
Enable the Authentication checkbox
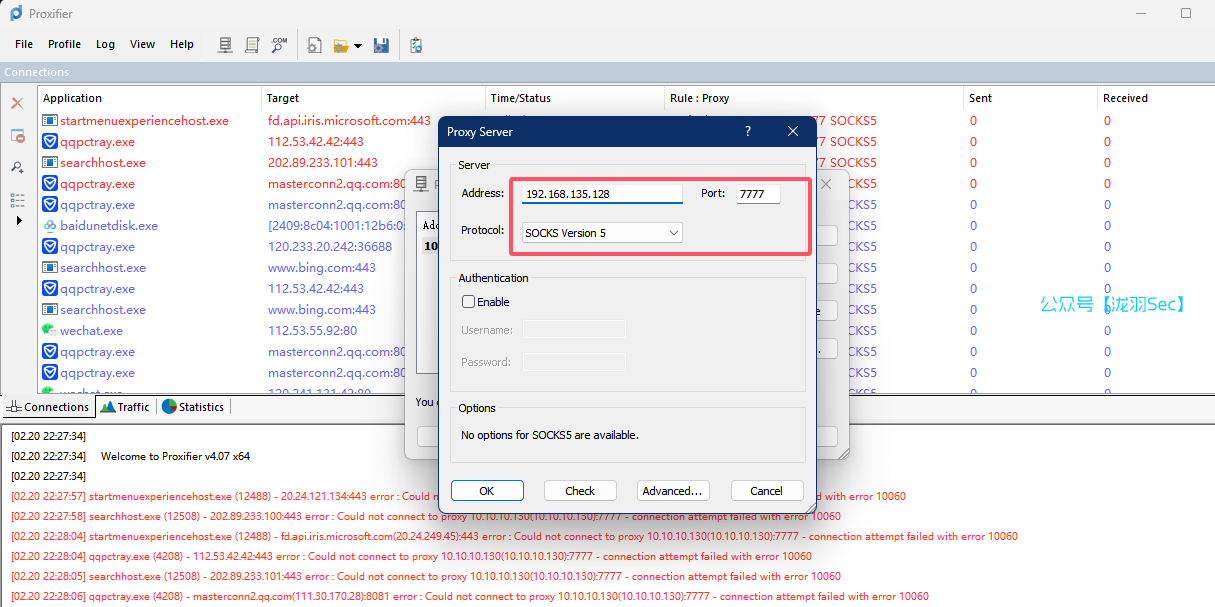(x=468, y=302)
